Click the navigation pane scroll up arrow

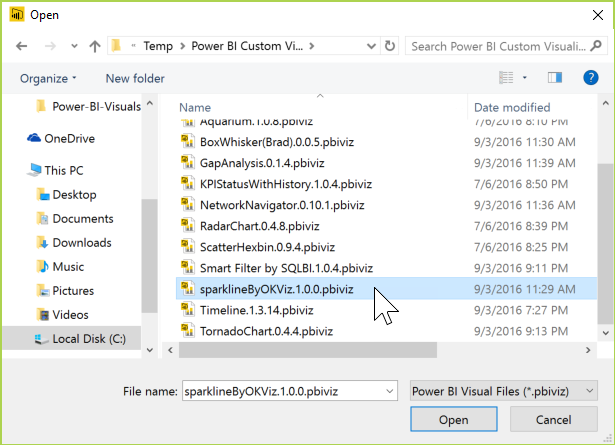tap(149, 104)
